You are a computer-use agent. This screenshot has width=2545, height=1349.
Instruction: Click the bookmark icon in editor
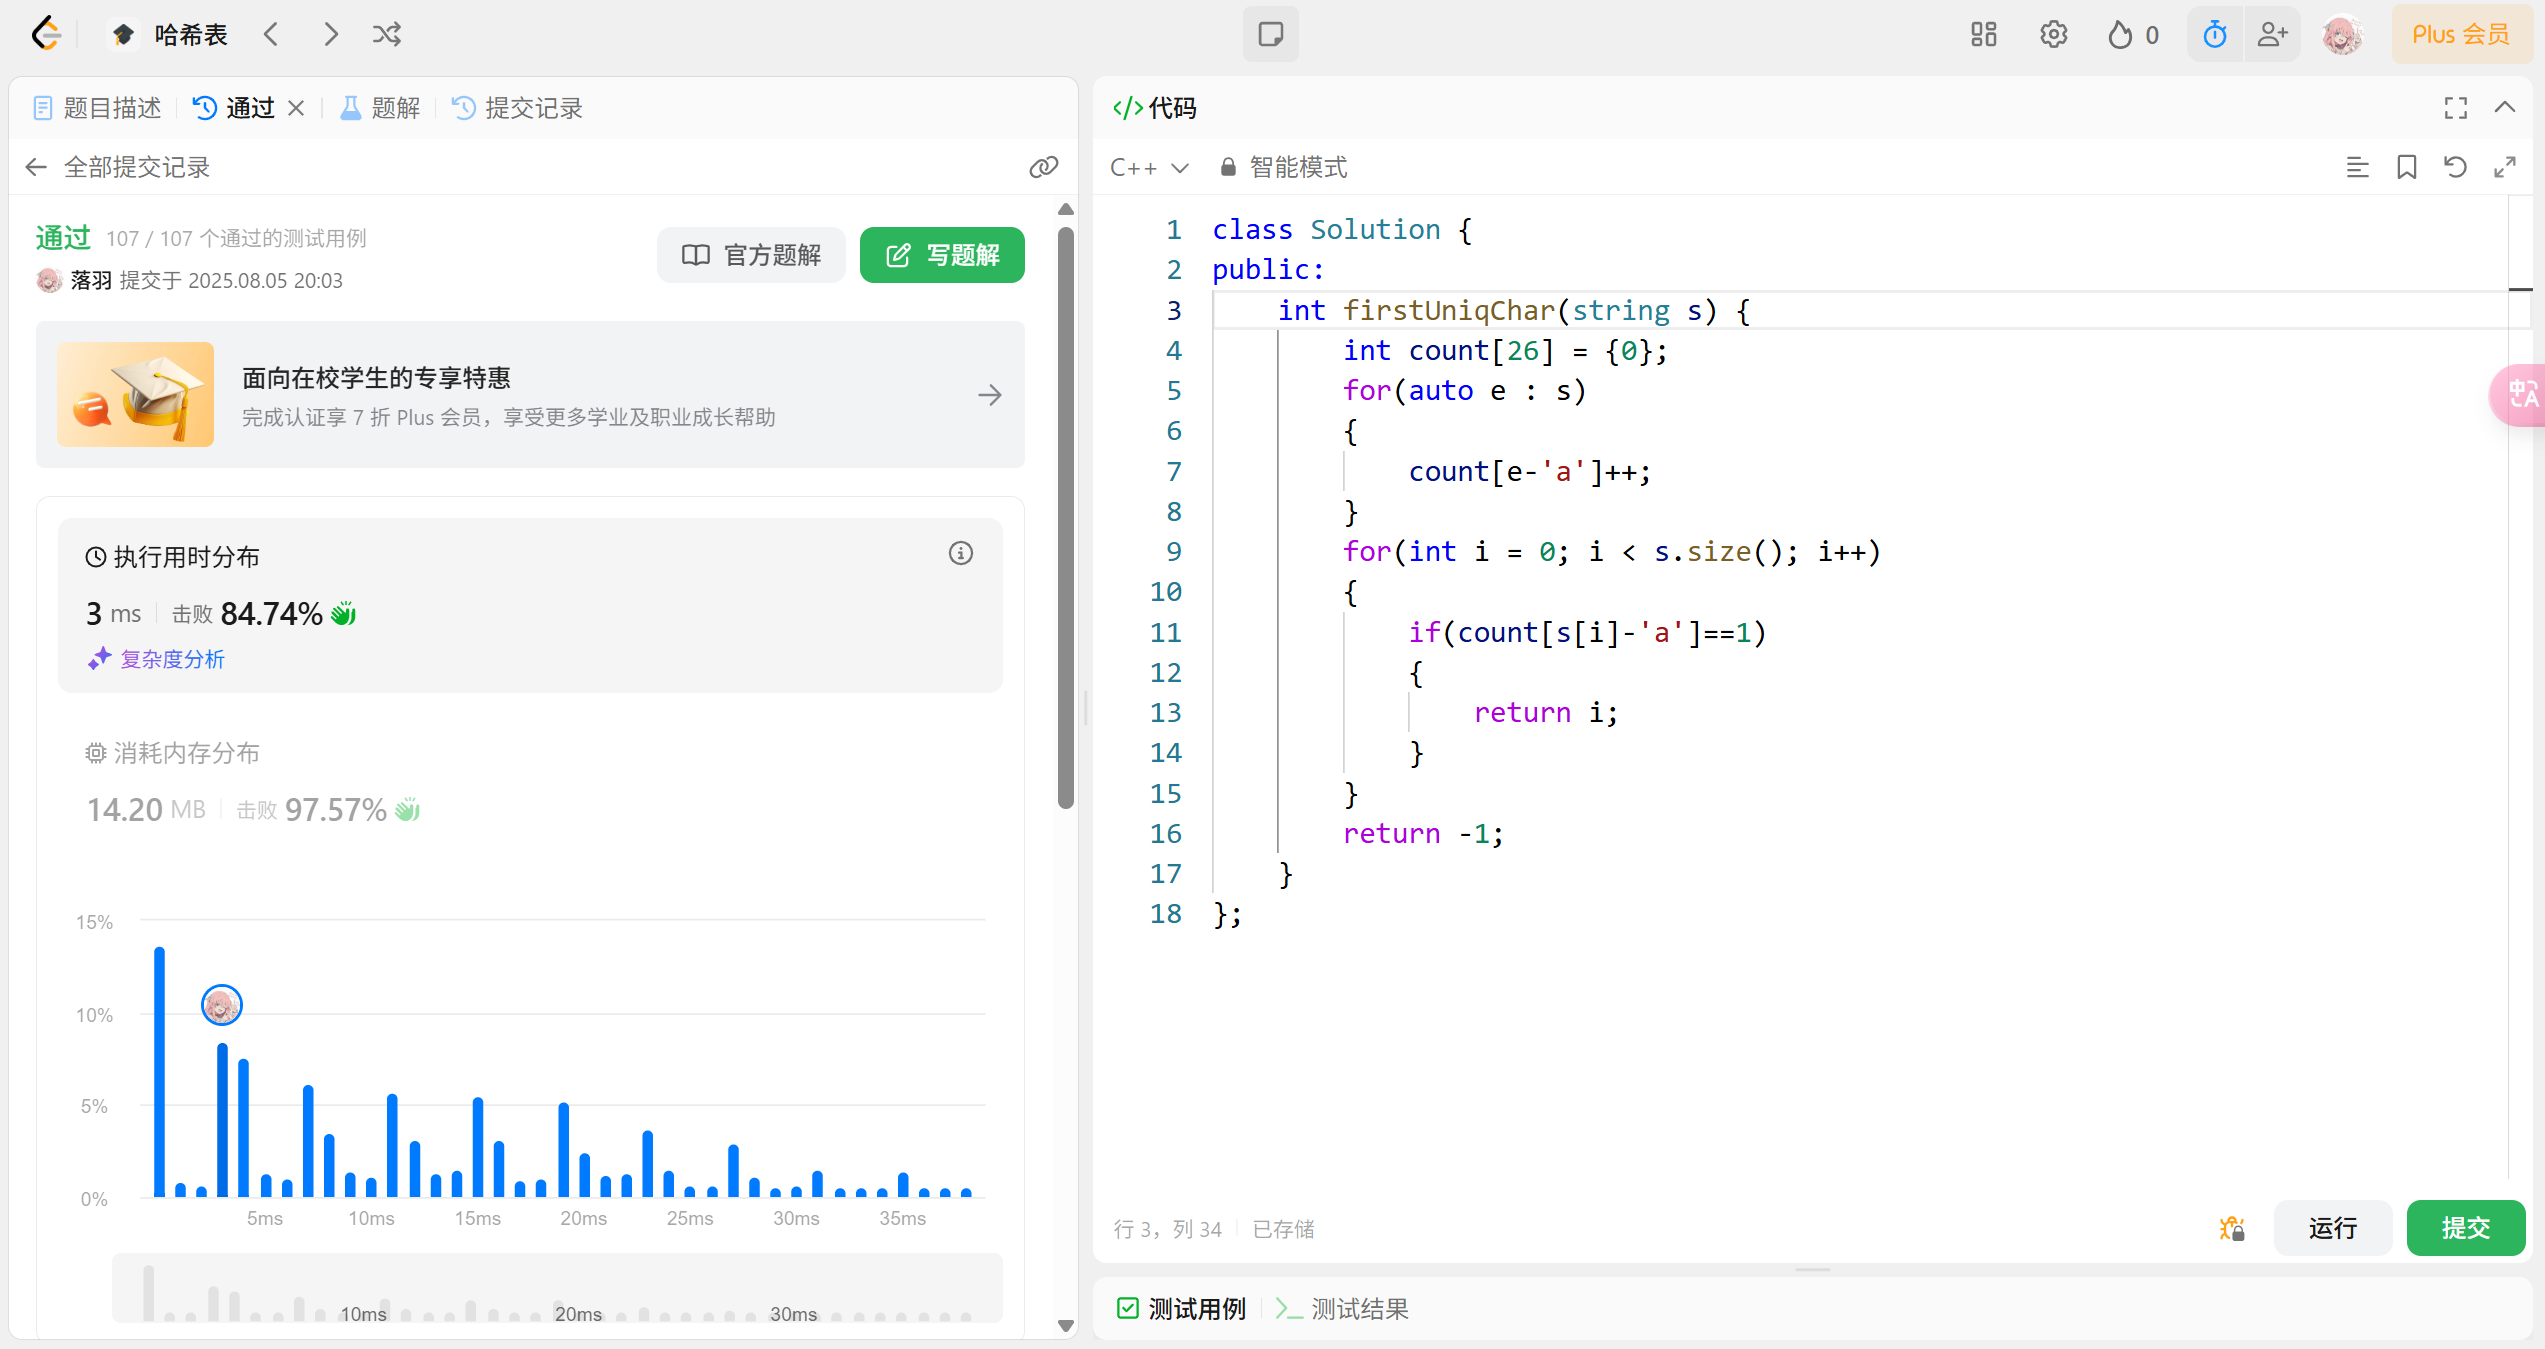click(x=2406, y=167)
